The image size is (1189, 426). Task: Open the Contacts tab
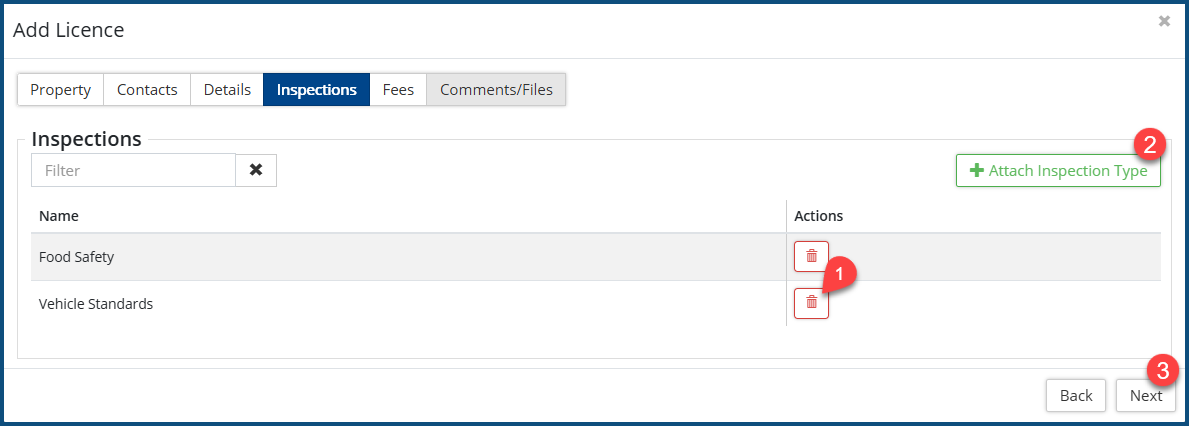point(147,89)
